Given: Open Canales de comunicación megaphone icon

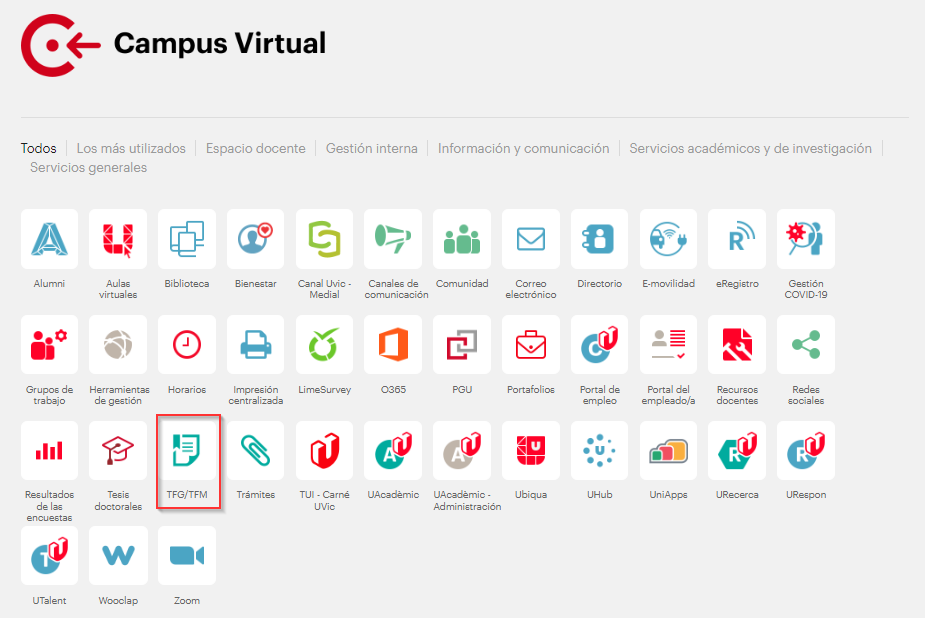Looking at the screenshot, I should coord(393,239).
